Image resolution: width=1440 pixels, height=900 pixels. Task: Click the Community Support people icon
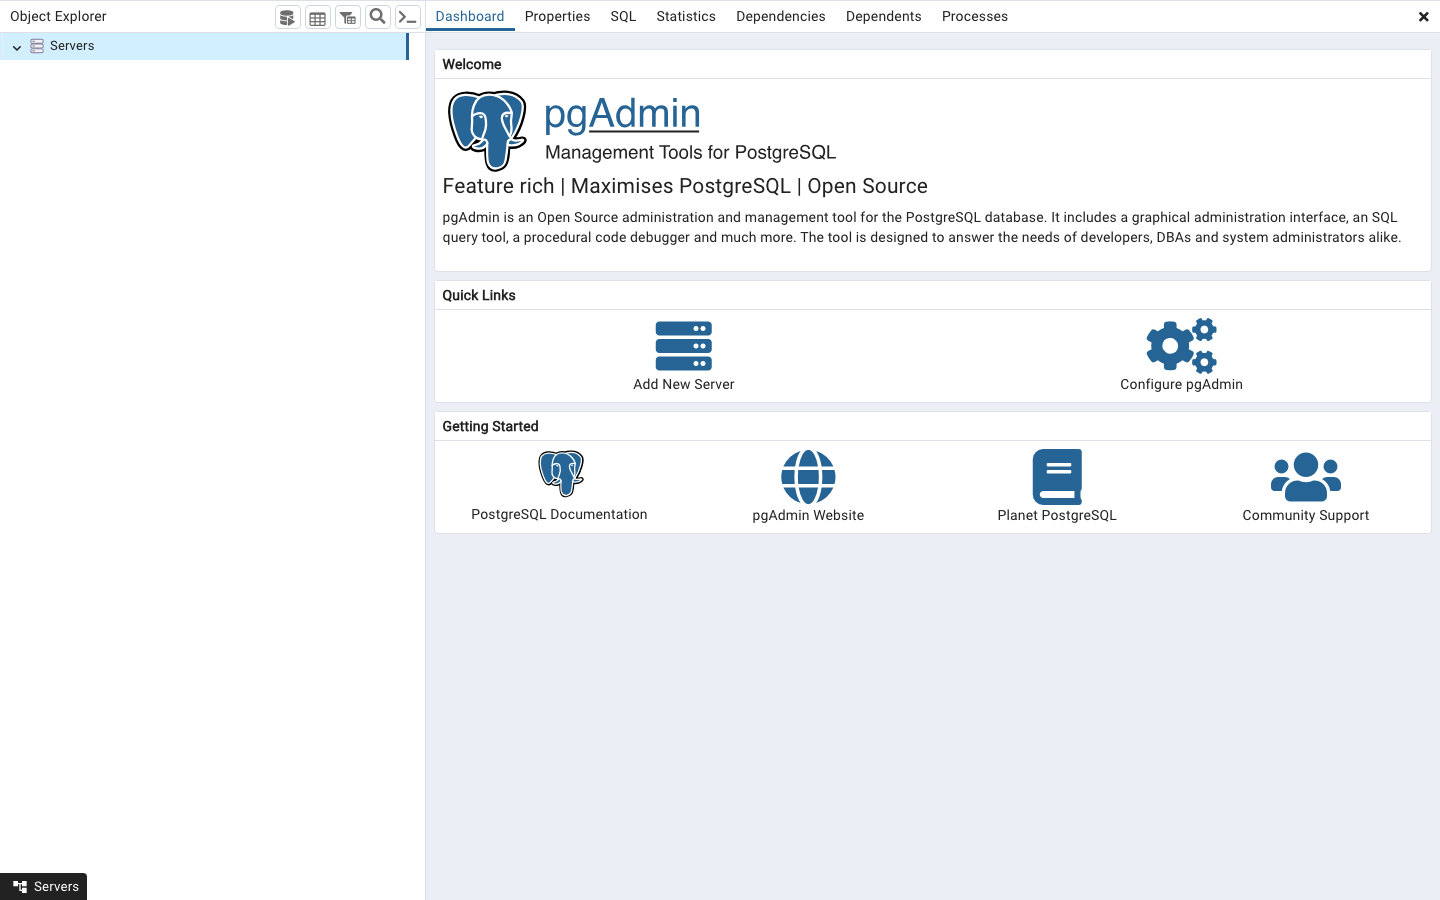(1306, 477)
